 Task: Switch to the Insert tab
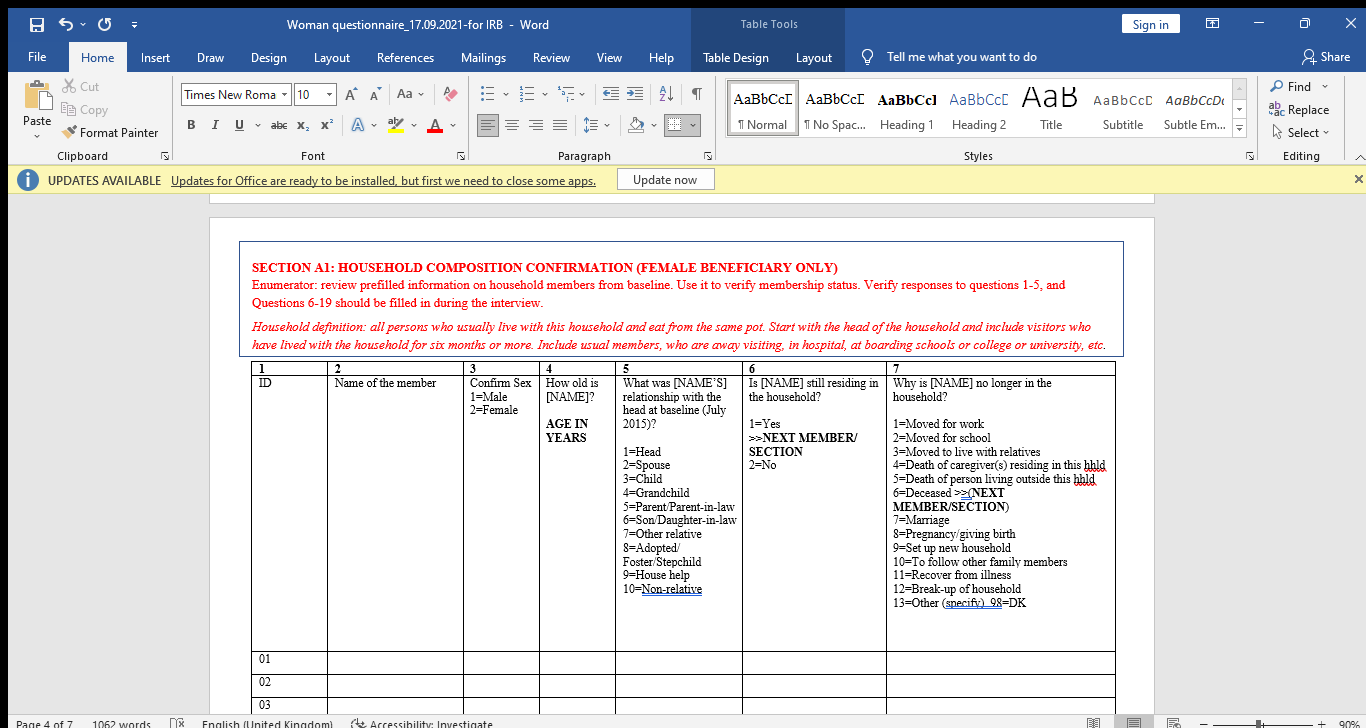(155, 57)
